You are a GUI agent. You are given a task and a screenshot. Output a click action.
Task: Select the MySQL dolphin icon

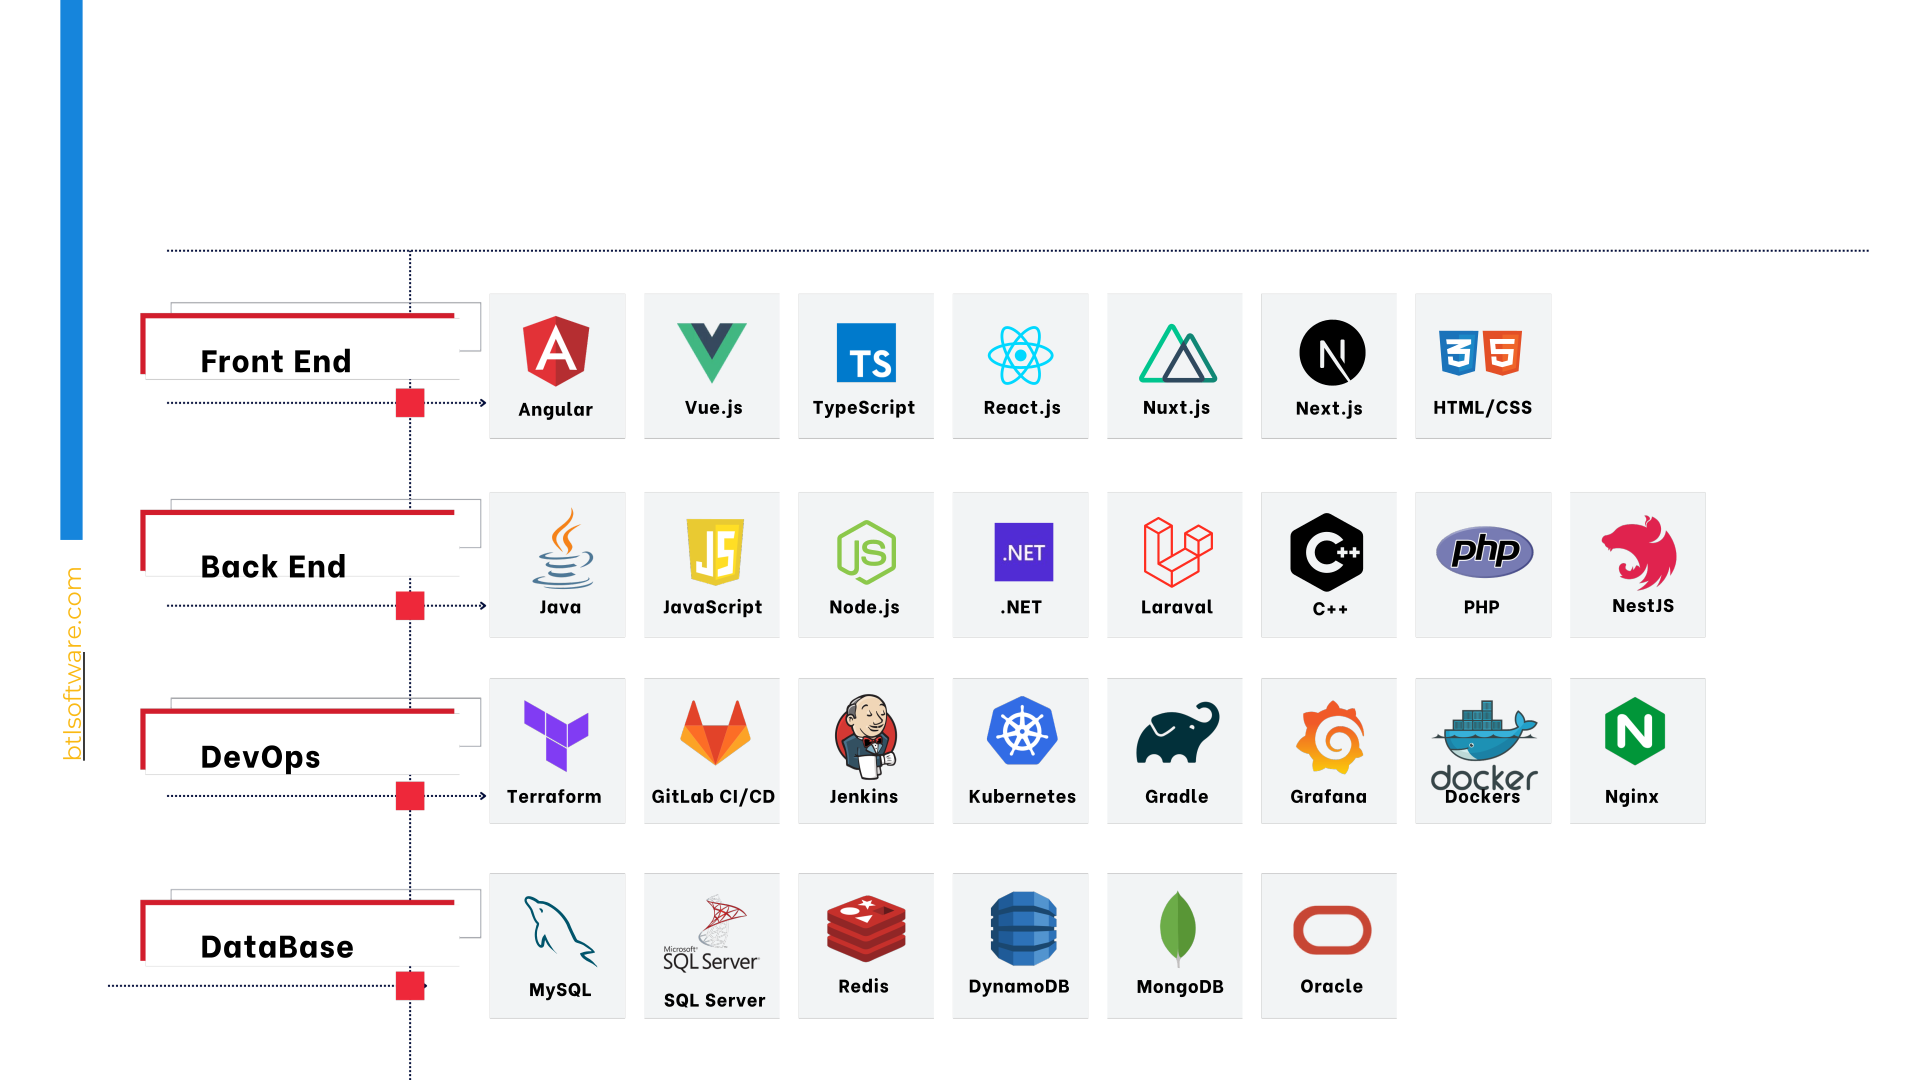tap(560, 931)
